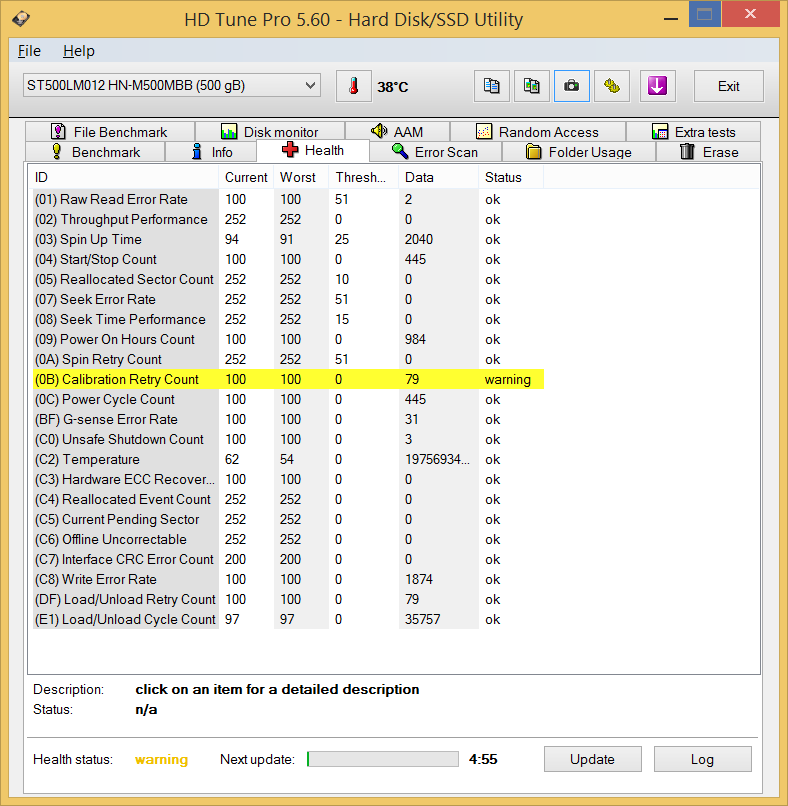The height and width of the screenshot is (806, 788).
Task: Select the Write Error Rate row
Action: [288, 579]
